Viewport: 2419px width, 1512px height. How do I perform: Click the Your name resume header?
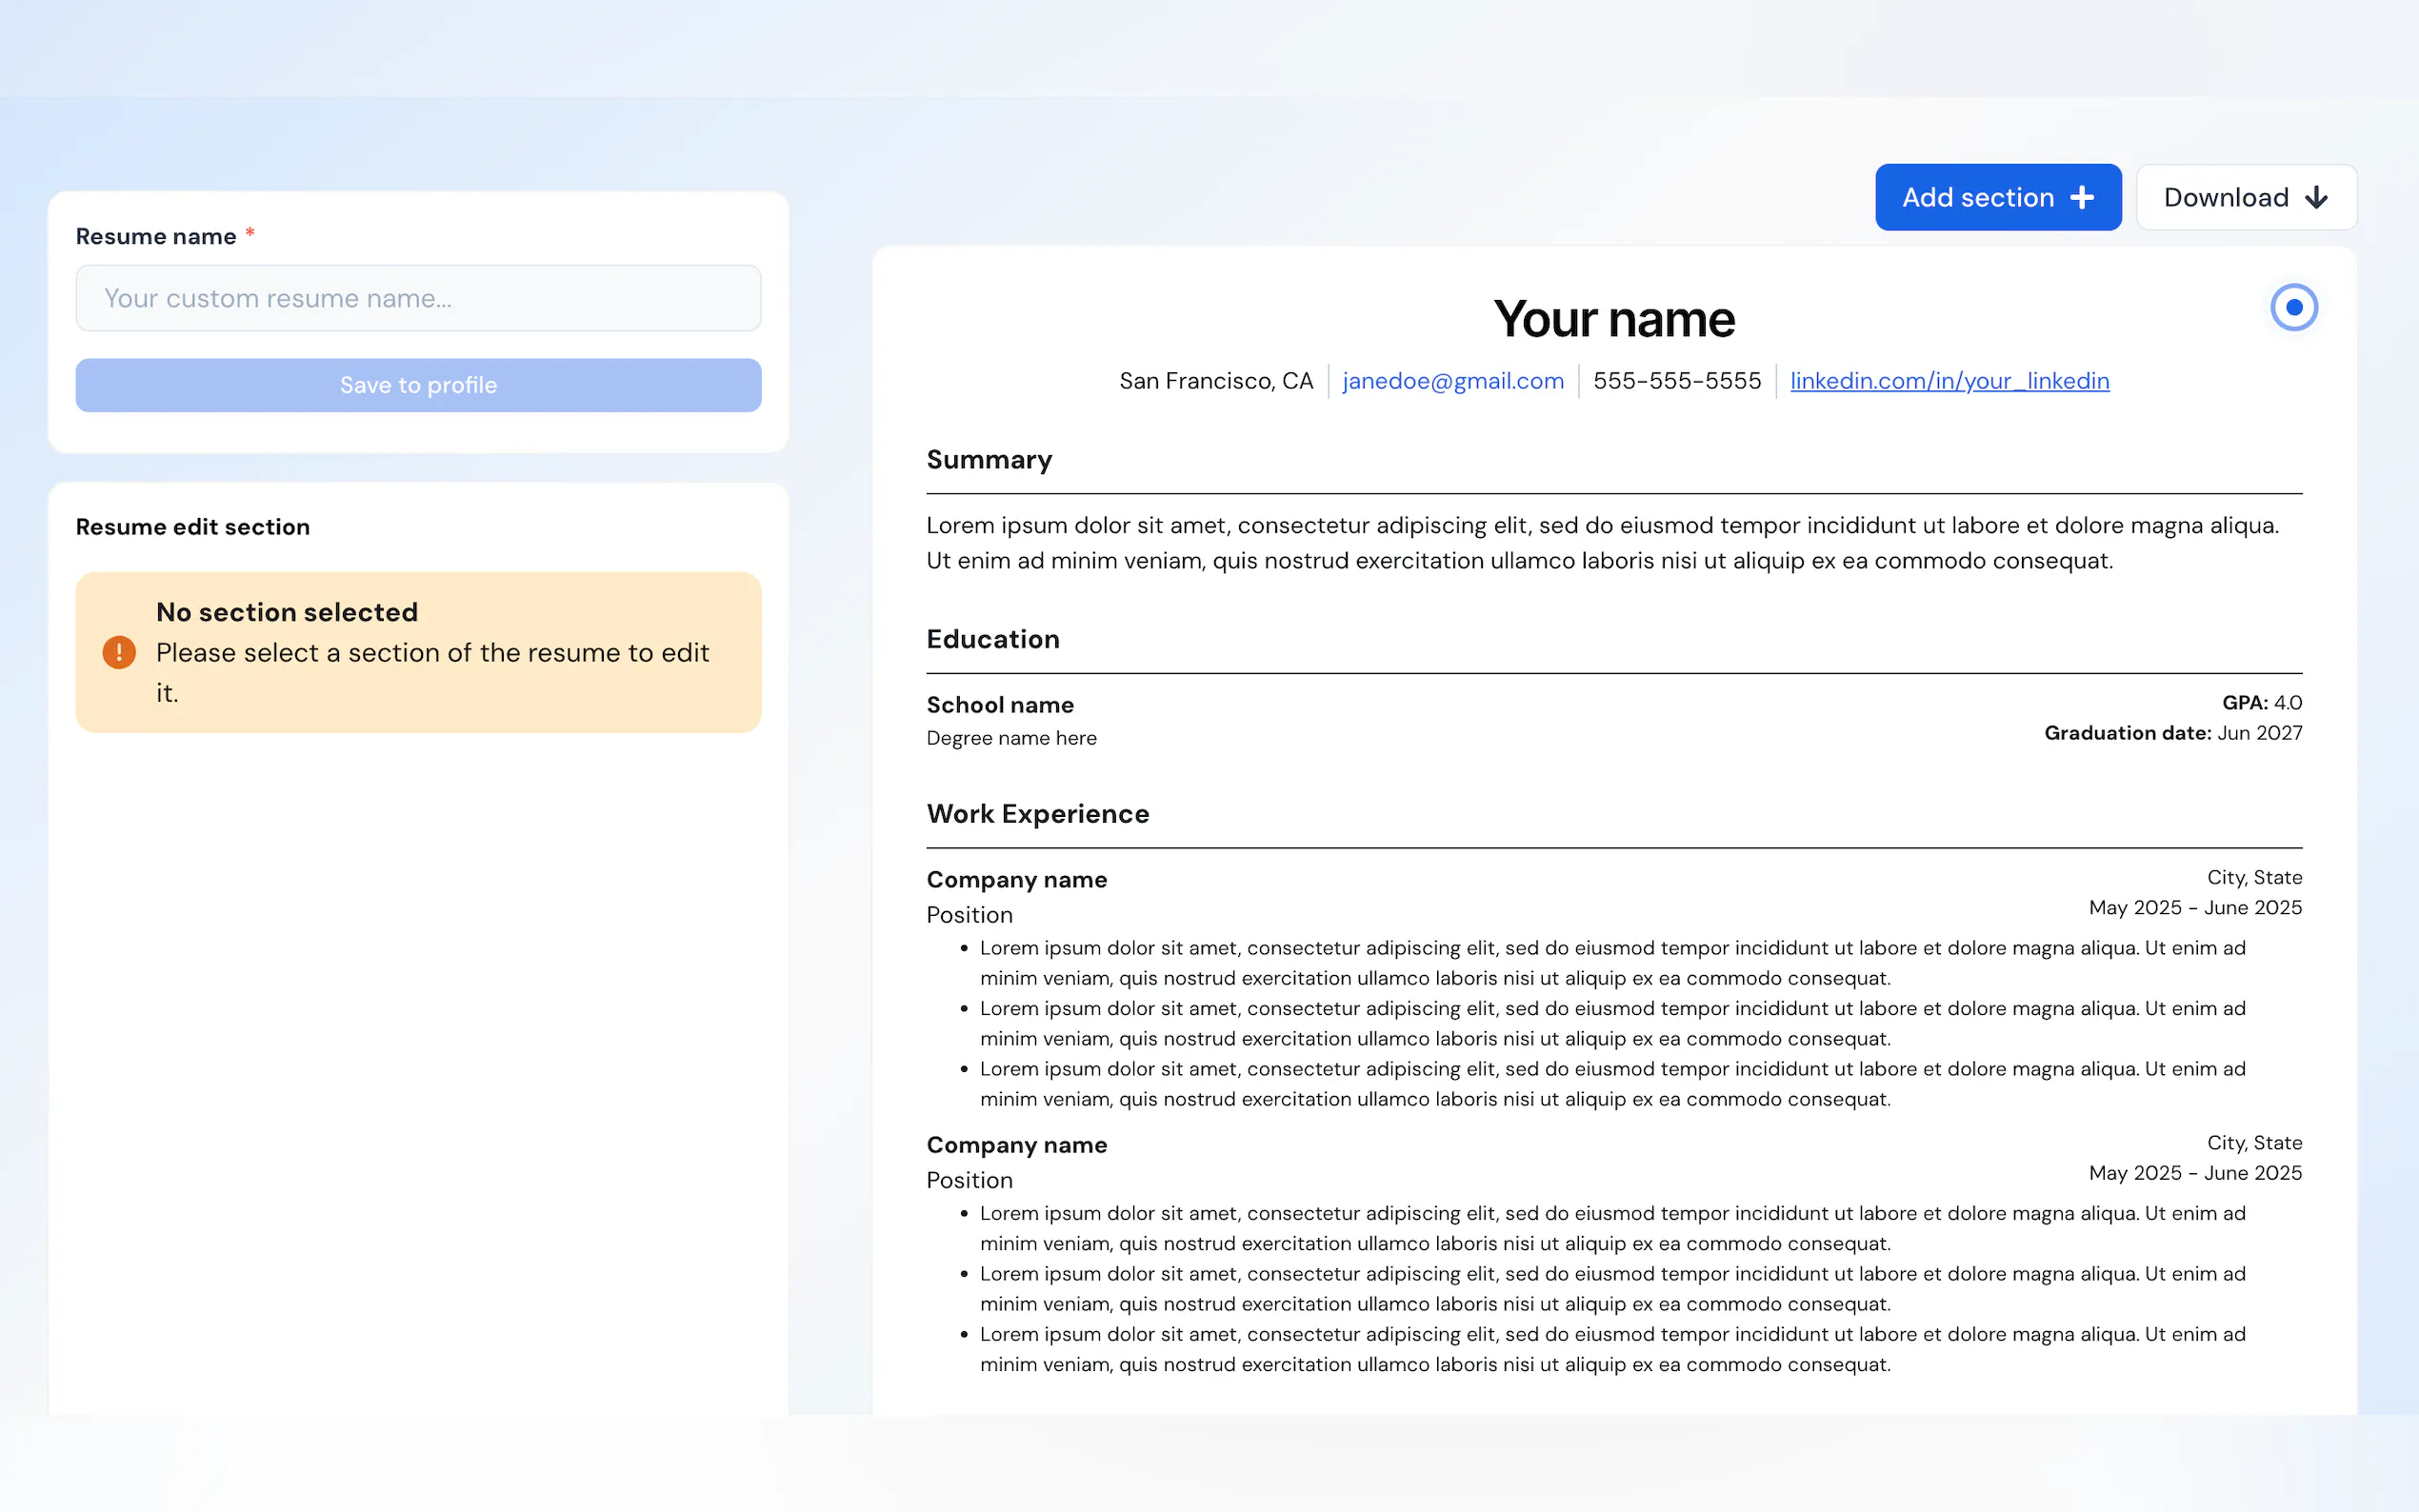[x=1613, y=319]
